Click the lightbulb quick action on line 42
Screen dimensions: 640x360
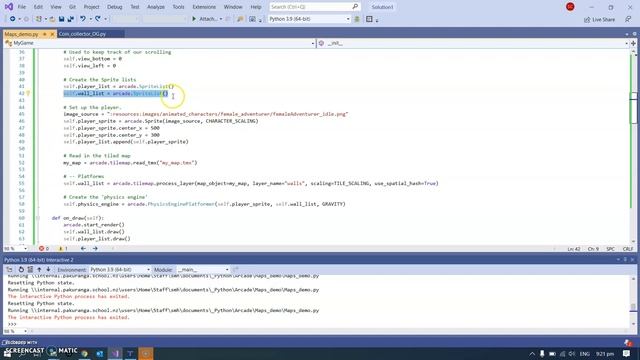(x=28, y=93)
